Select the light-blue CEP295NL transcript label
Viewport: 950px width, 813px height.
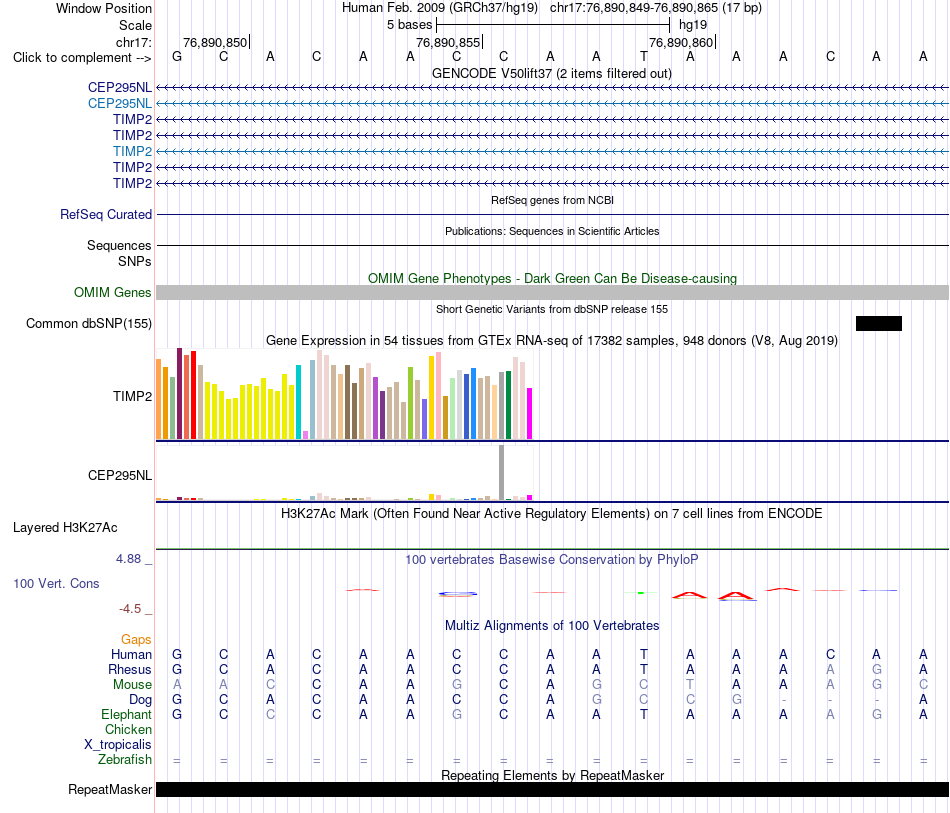tap(119, 104)
